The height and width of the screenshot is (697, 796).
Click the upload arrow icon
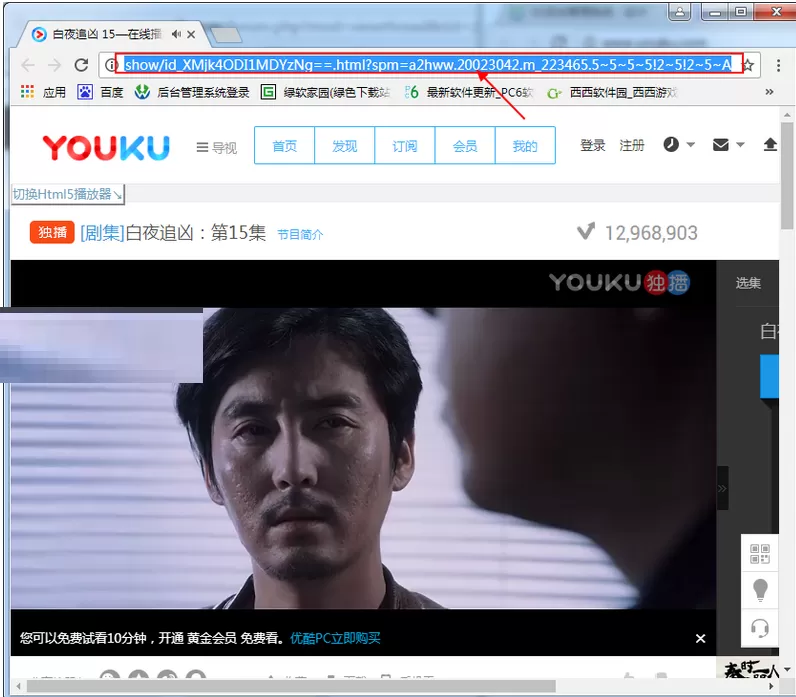tap(770, 145)
